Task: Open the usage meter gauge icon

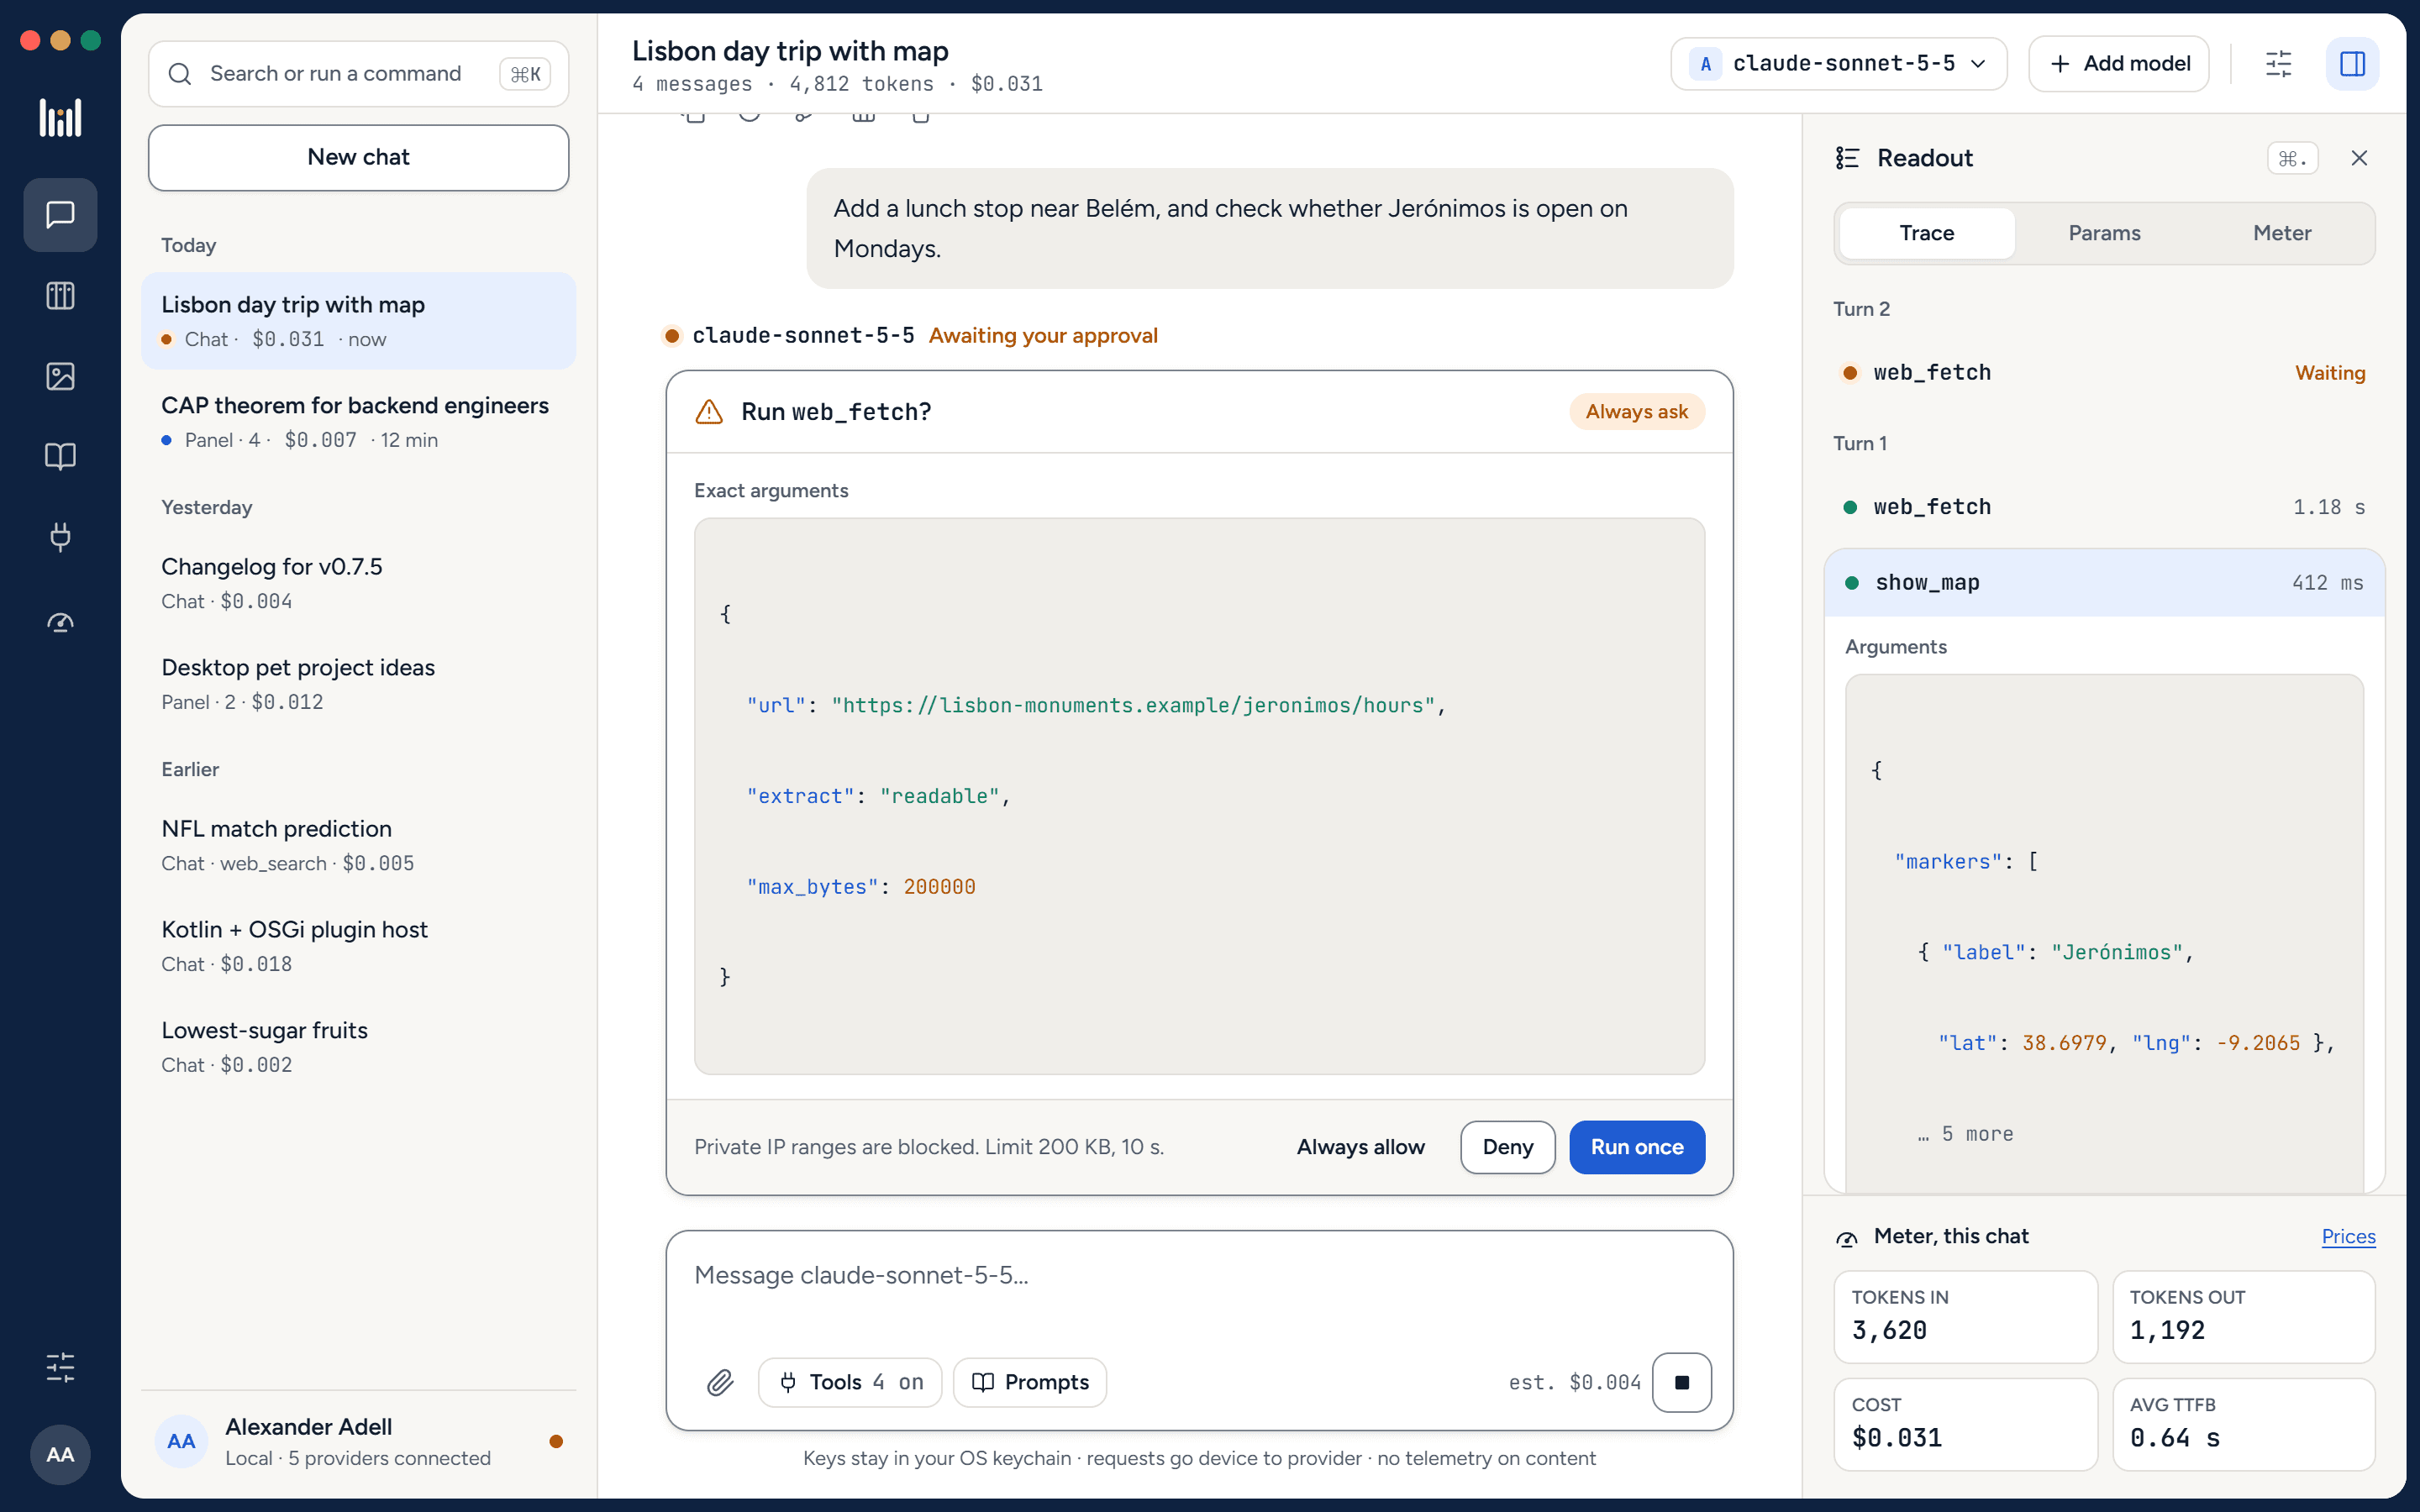Action: pos(60,623)
